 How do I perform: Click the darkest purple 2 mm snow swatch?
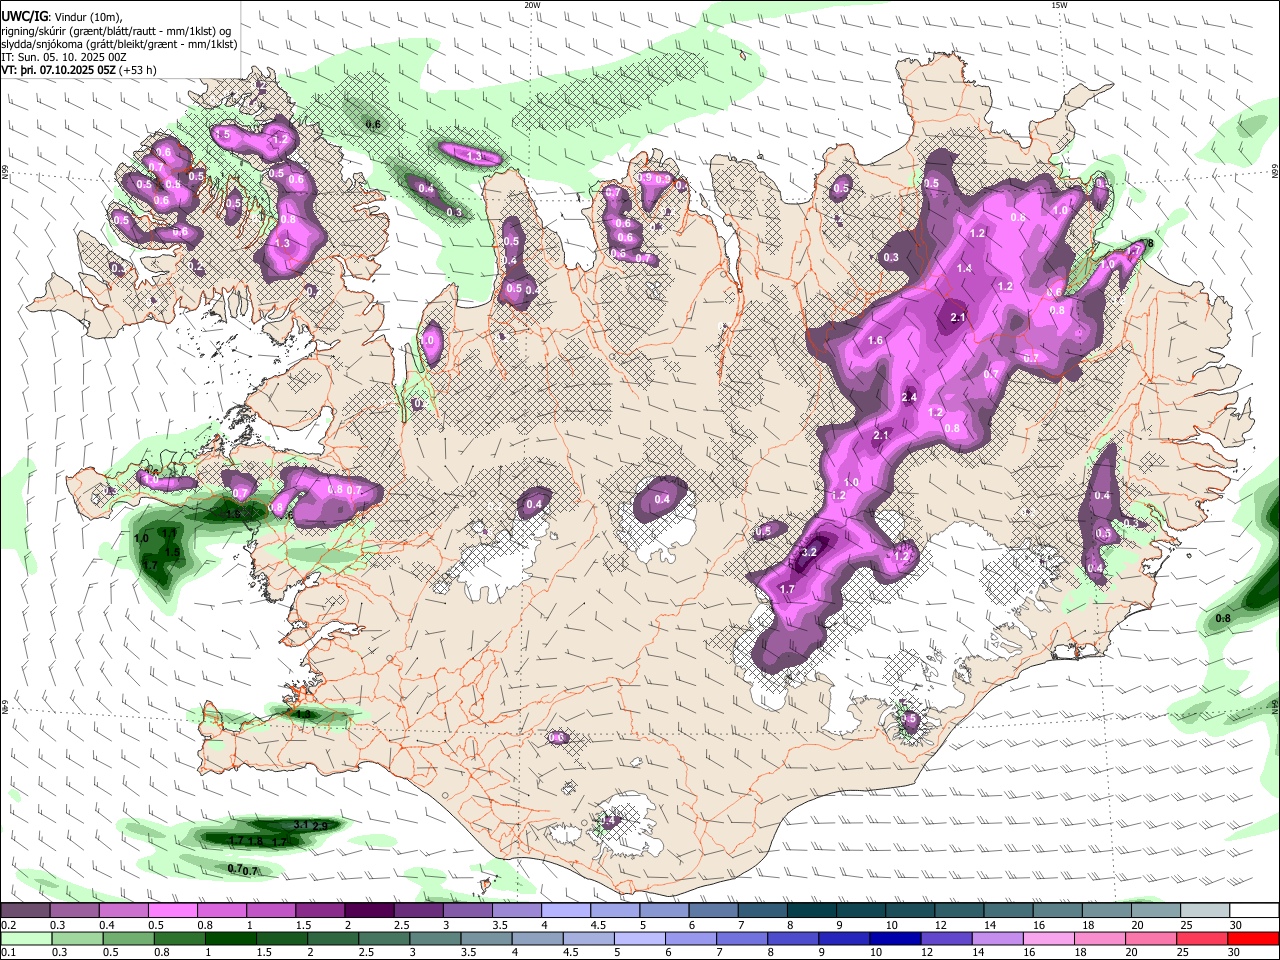tap(370, 911)
